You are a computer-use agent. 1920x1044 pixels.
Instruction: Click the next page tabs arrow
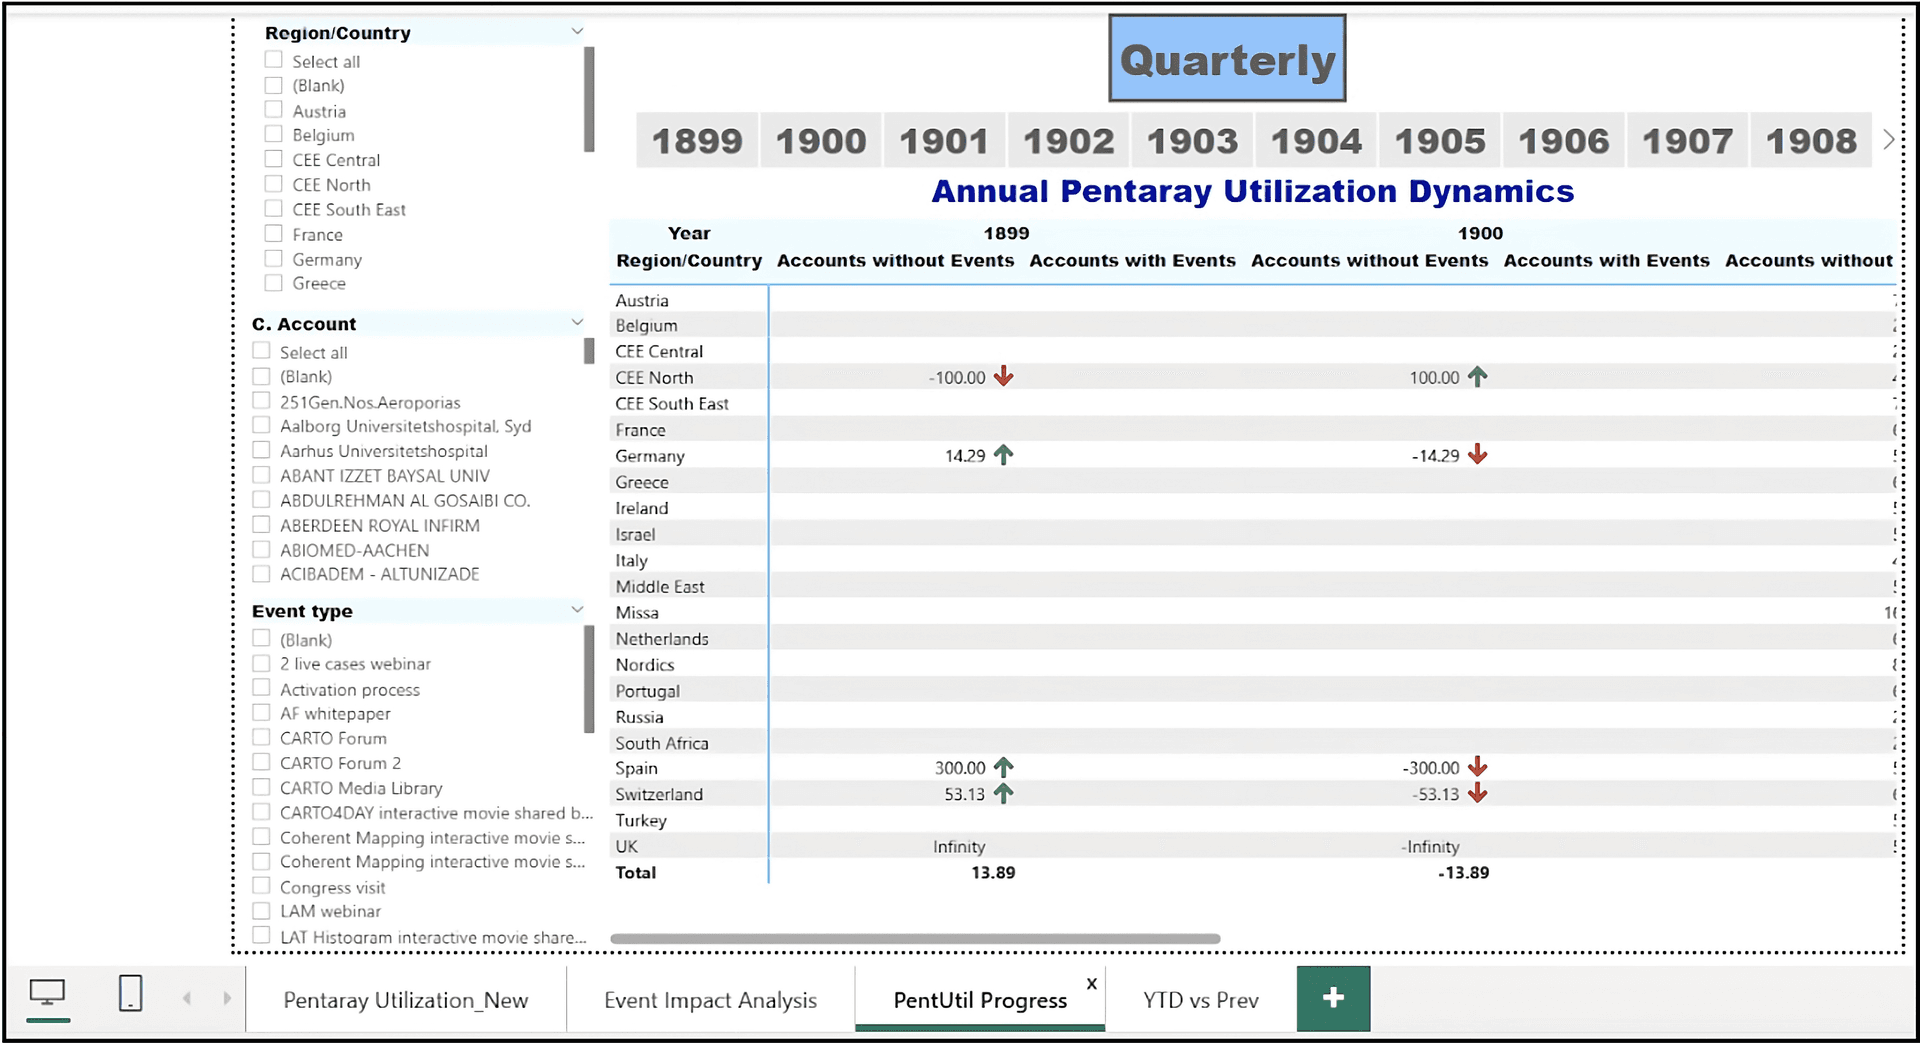pyautogui.click(x=227, y=998)
